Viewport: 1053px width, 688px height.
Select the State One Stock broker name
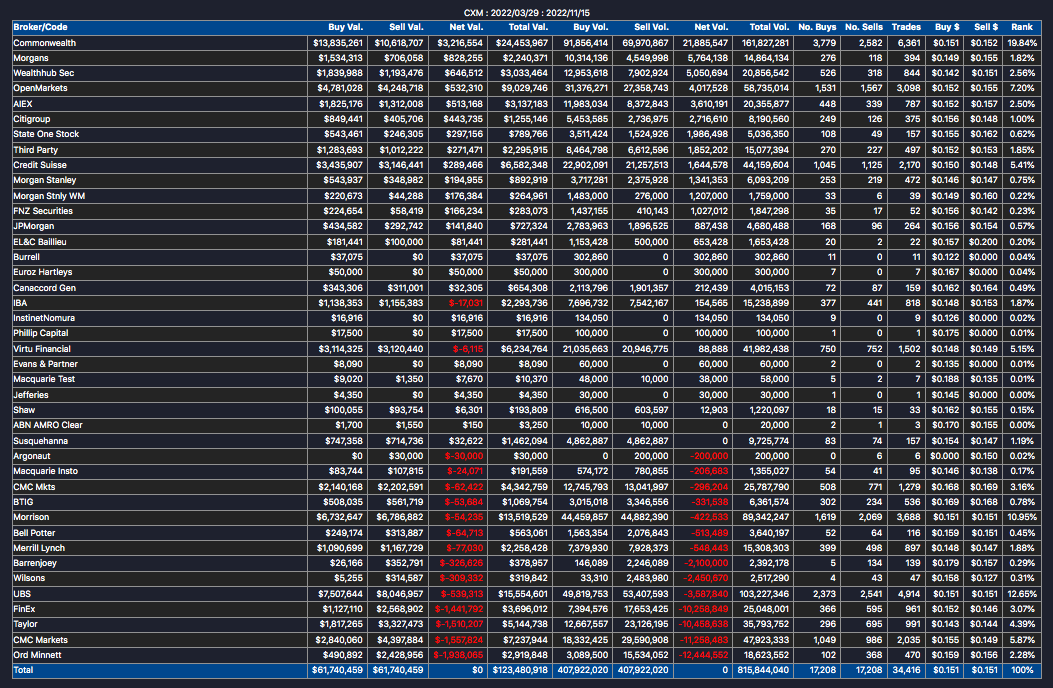46,134
